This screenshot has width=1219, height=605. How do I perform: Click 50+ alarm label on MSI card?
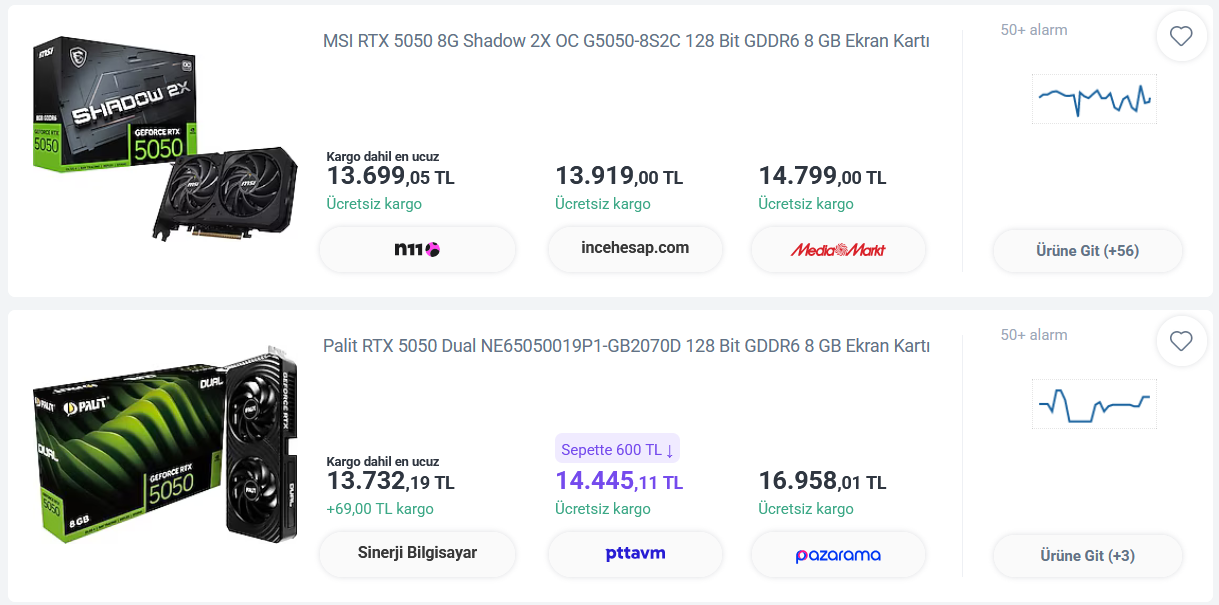tap(1034, 30)
